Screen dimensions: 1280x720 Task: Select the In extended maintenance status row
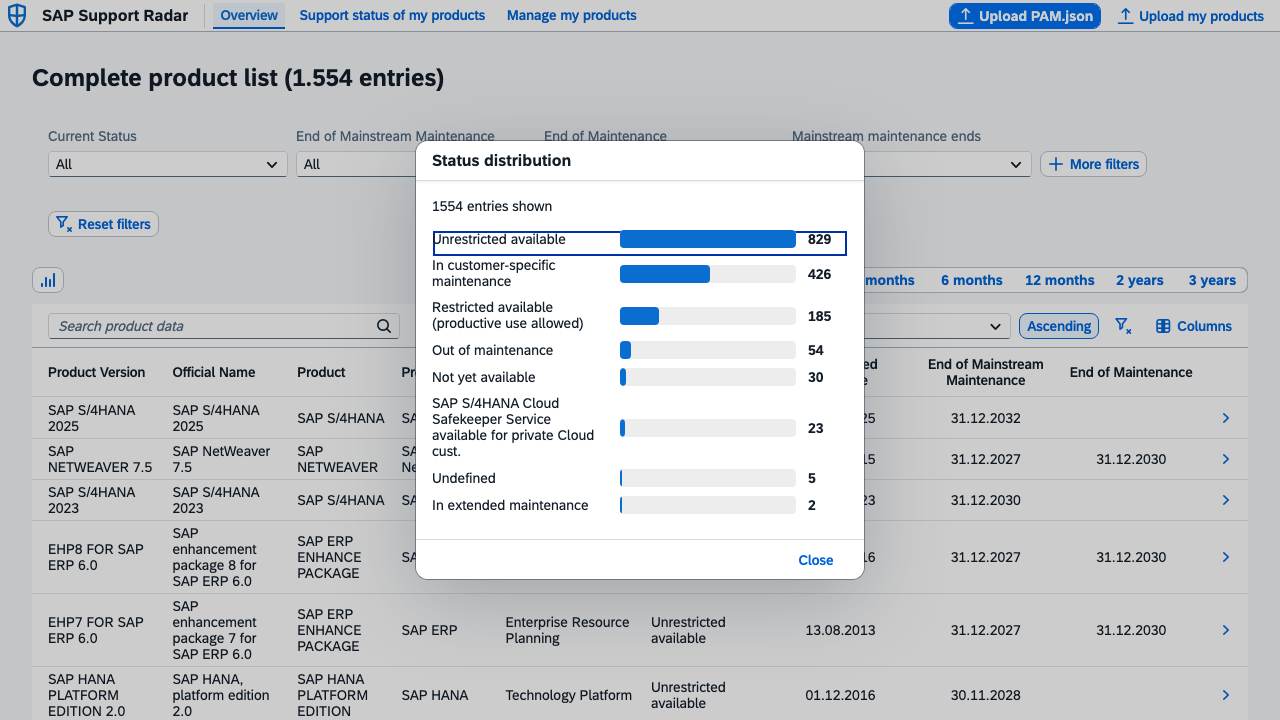click(x=639, y=505)
